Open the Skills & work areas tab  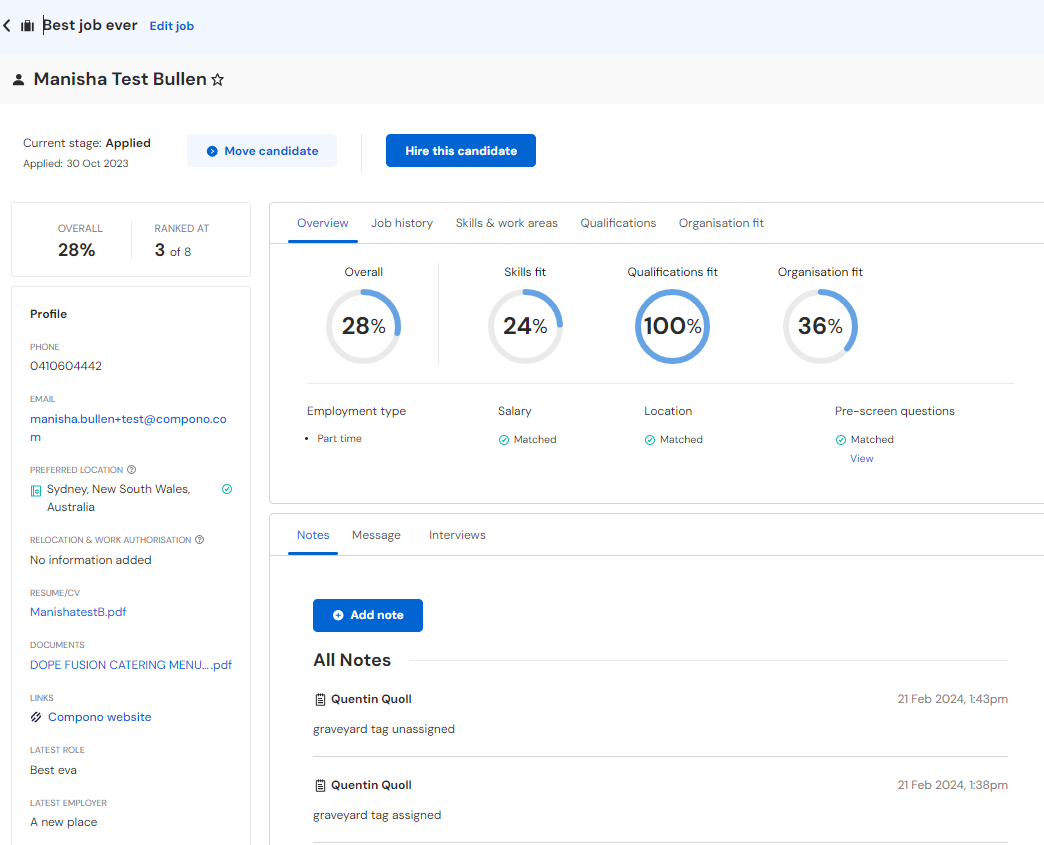507,223
